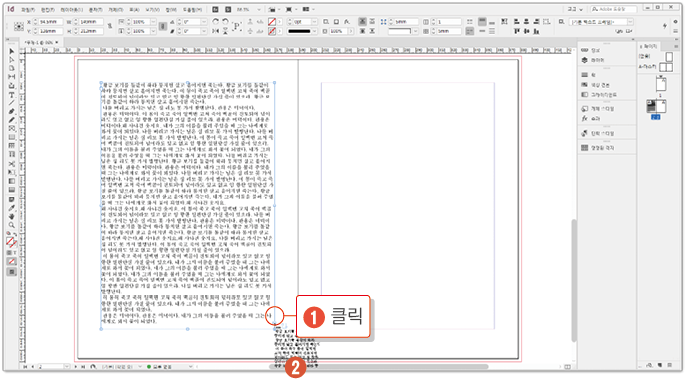The width and height of the screenshot is (685, 385).
Task: Apply None using the toolbox button
Action: click(x=12, y=262)
